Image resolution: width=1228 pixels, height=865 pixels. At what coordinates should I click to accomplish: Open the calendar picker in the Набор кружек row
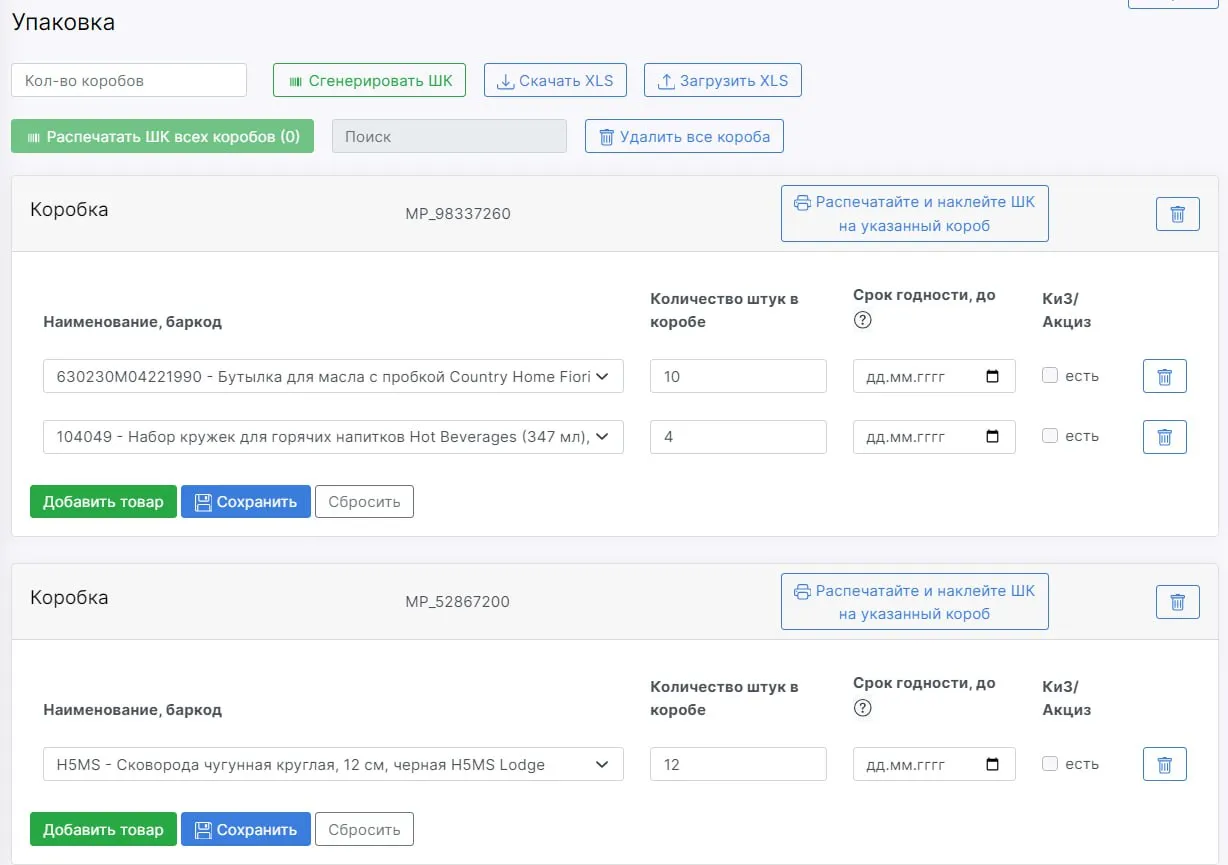point(992,437)
